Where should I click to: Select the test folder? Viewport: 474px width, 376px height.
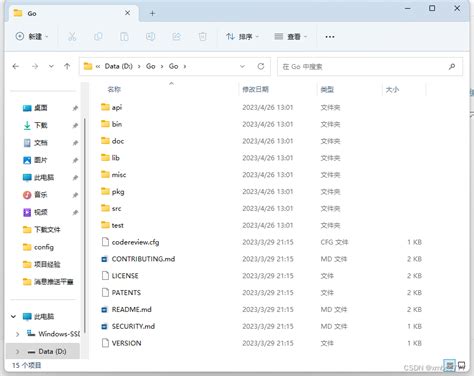click(x=112, y=225)
